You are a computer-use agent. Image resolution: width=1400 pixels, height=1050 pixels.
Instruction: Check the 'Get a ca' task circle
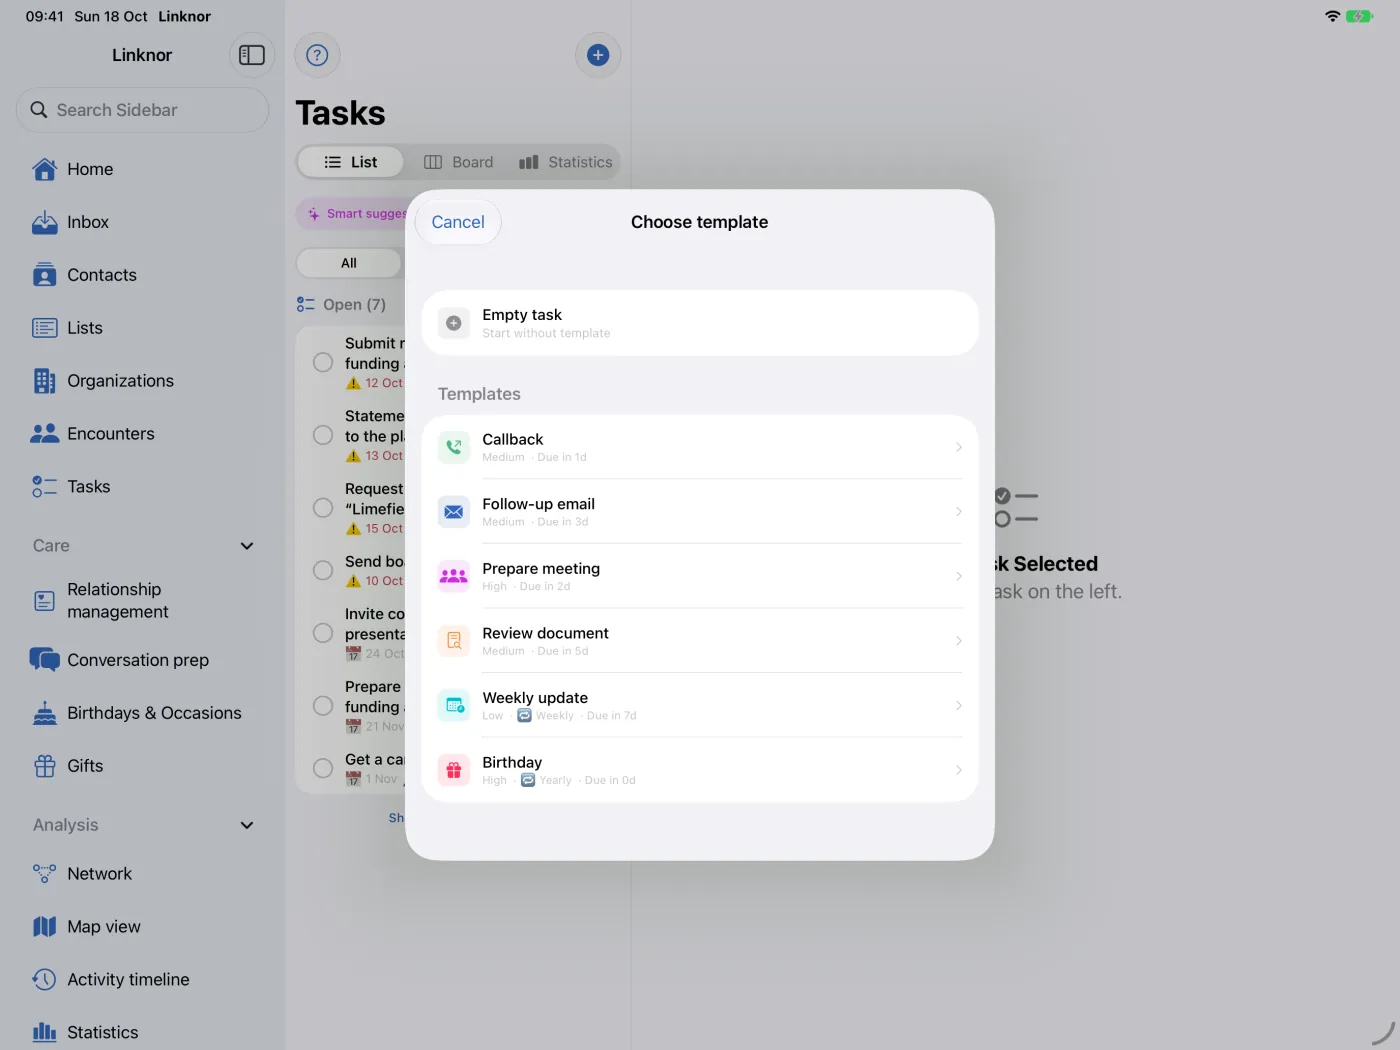[x=323, y=768]
